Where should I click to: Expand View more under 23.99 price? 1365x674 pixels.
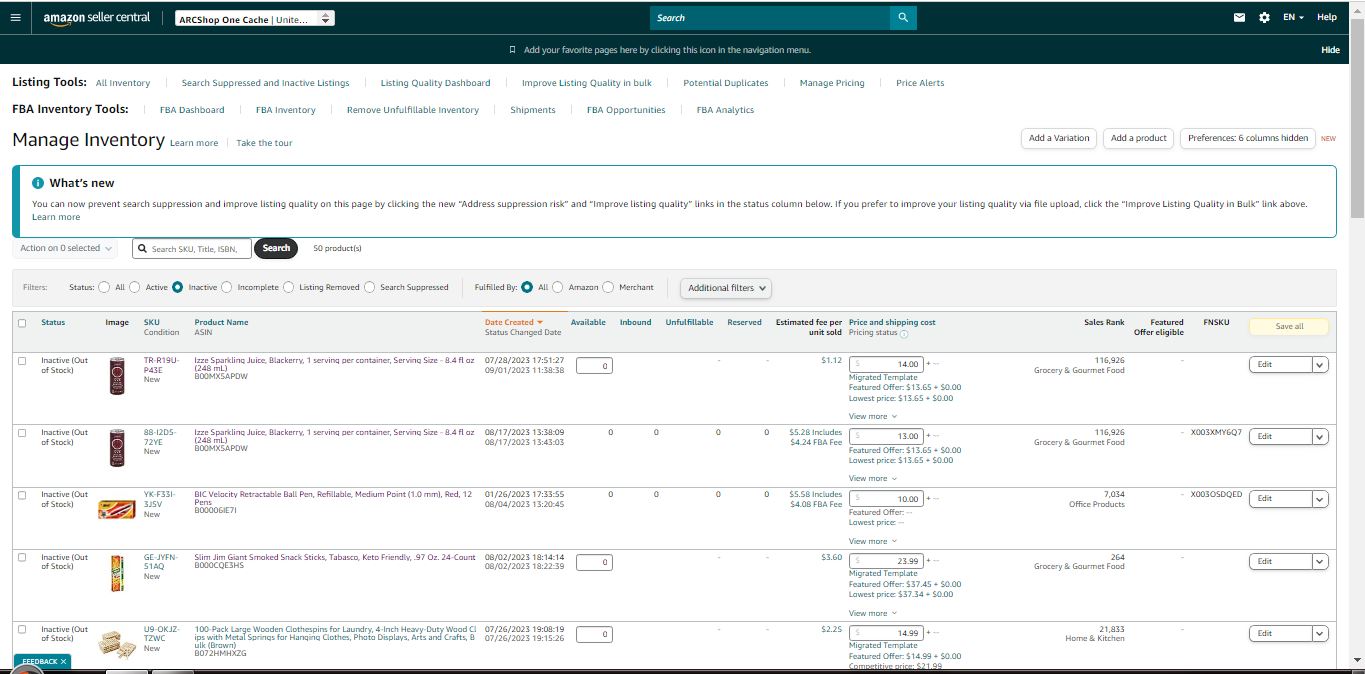pos(872,613)
